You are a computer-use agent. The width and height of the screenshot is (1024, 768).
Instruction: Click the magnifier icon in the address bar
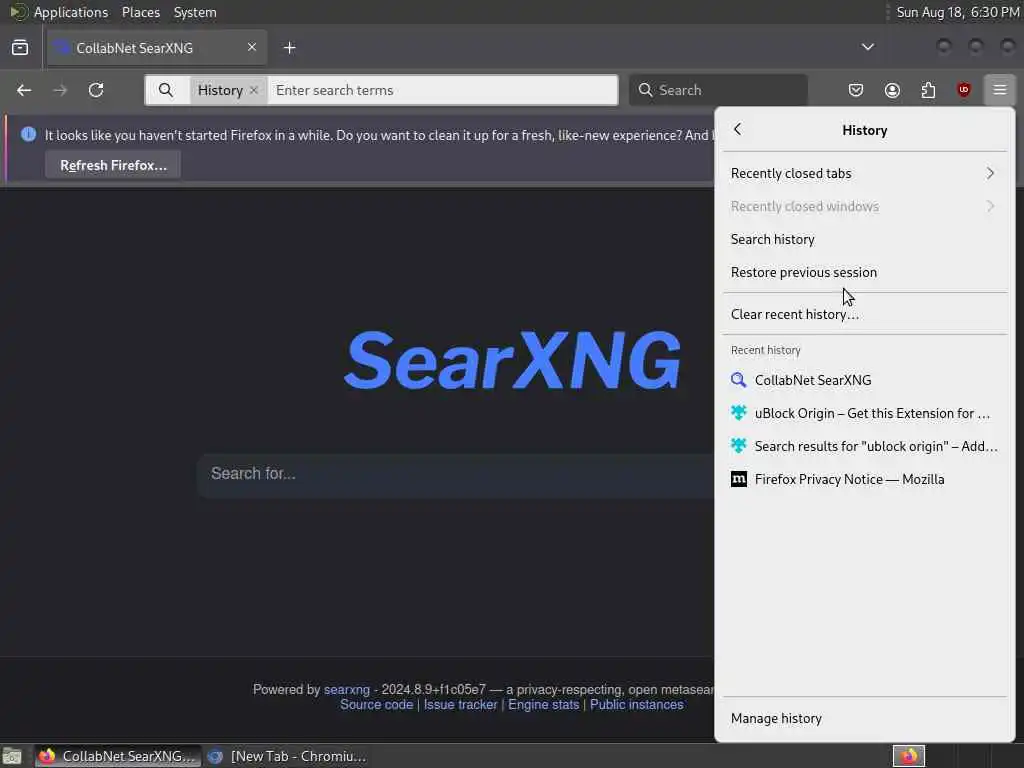[x=166, y=90]
